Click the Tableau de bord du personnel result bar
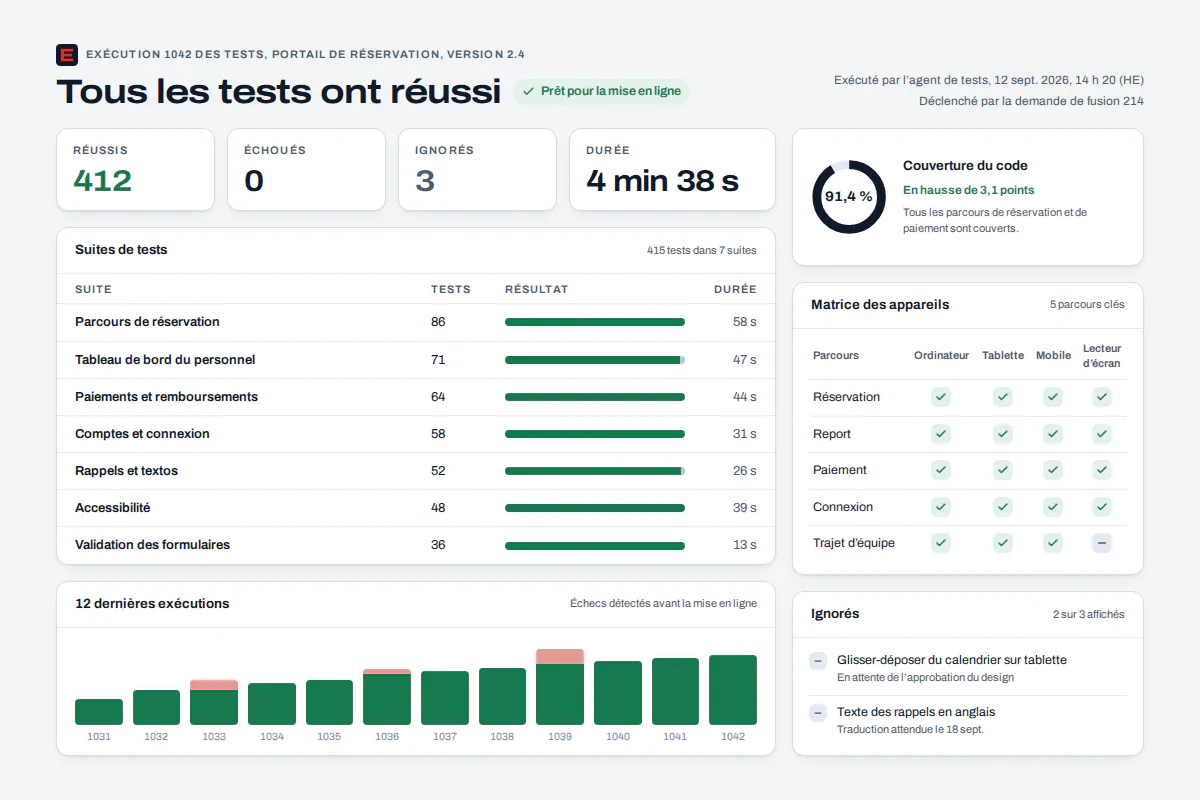The image size is (1200, 800). point(595,360)
